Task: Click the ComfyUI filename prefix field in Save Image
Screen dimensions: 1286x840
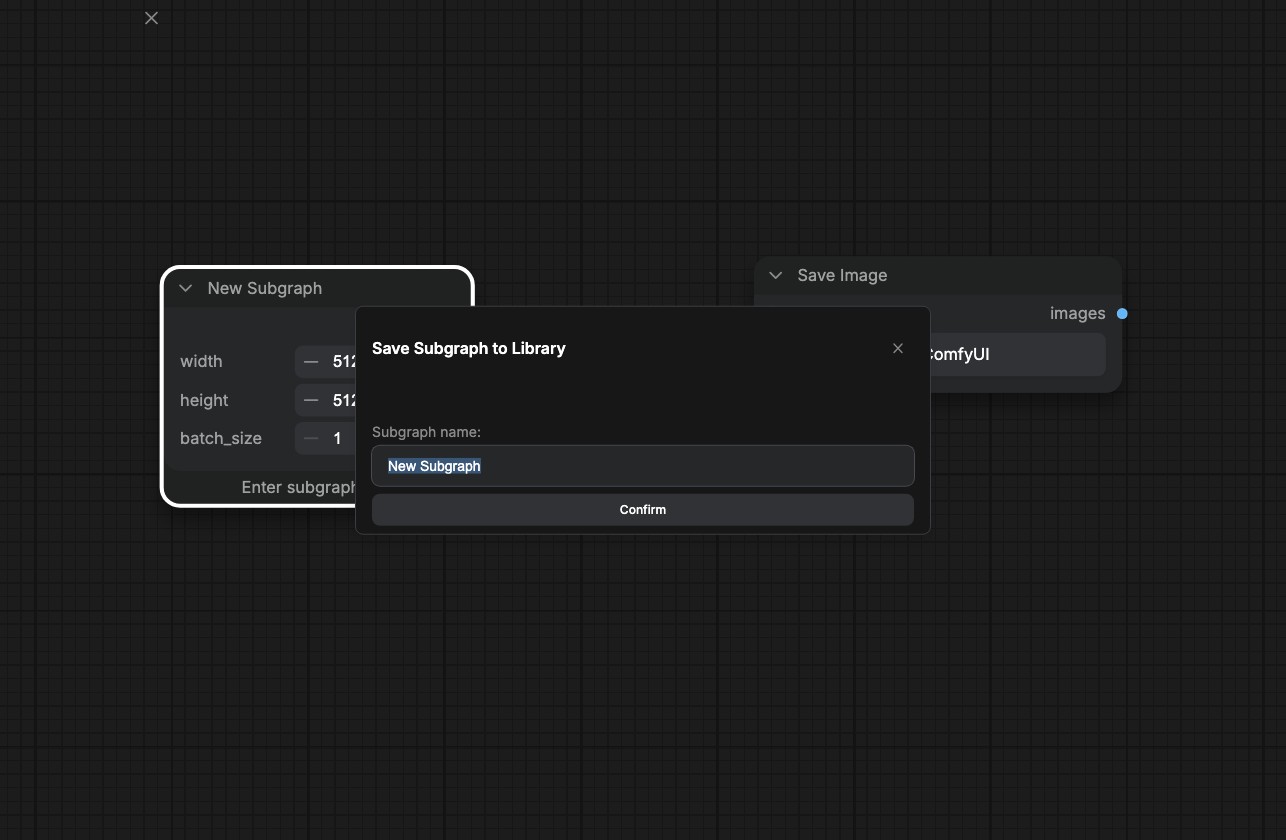Action: click(x=1017, y=354)
